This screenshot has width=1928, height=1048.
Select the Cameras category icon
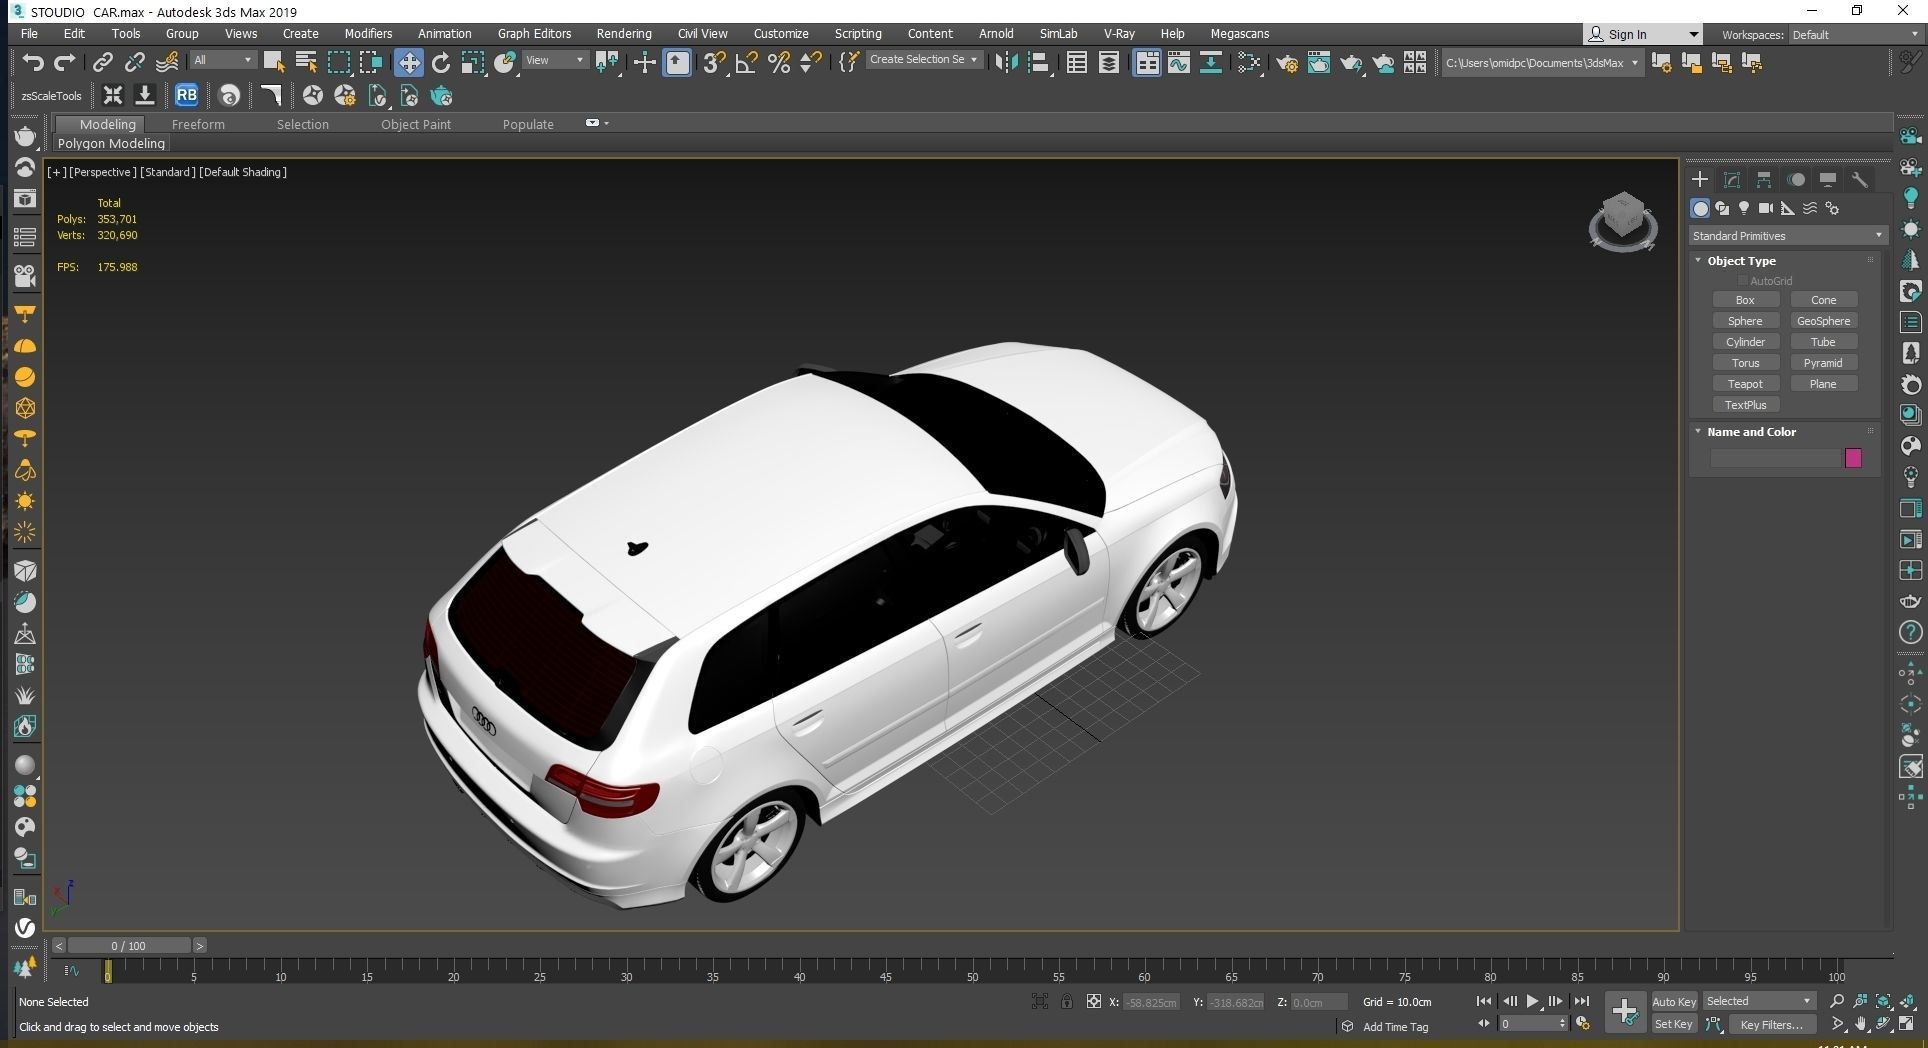click(1766, 208)
